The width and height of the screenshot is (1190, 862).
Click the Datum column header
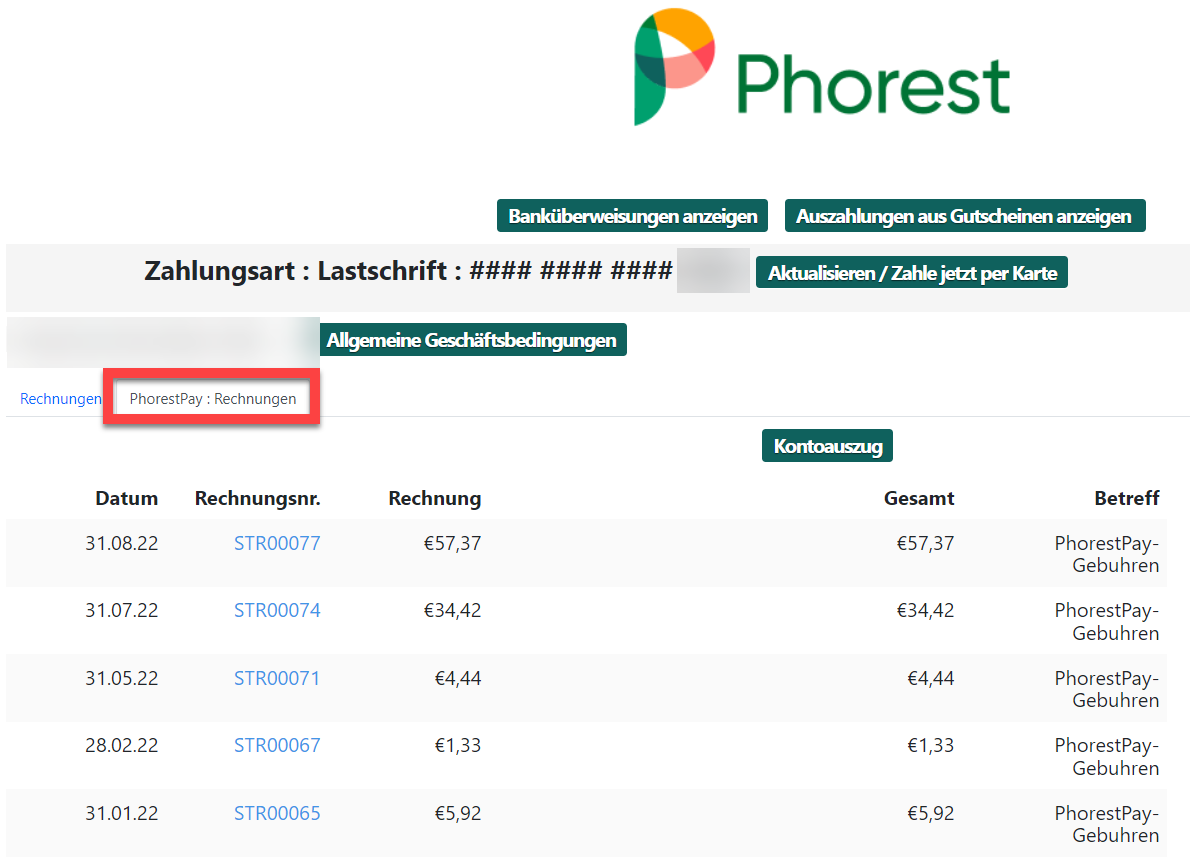(x=127, y=498)
